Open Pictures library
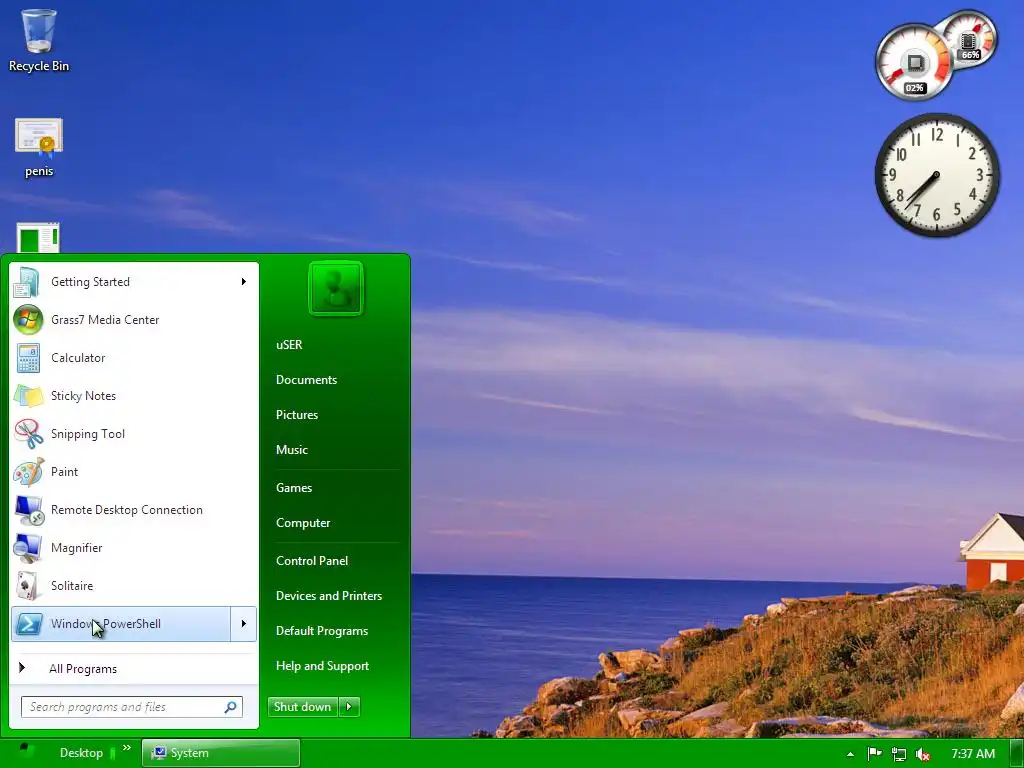The image size is (1024, 768). pos(297,415)
